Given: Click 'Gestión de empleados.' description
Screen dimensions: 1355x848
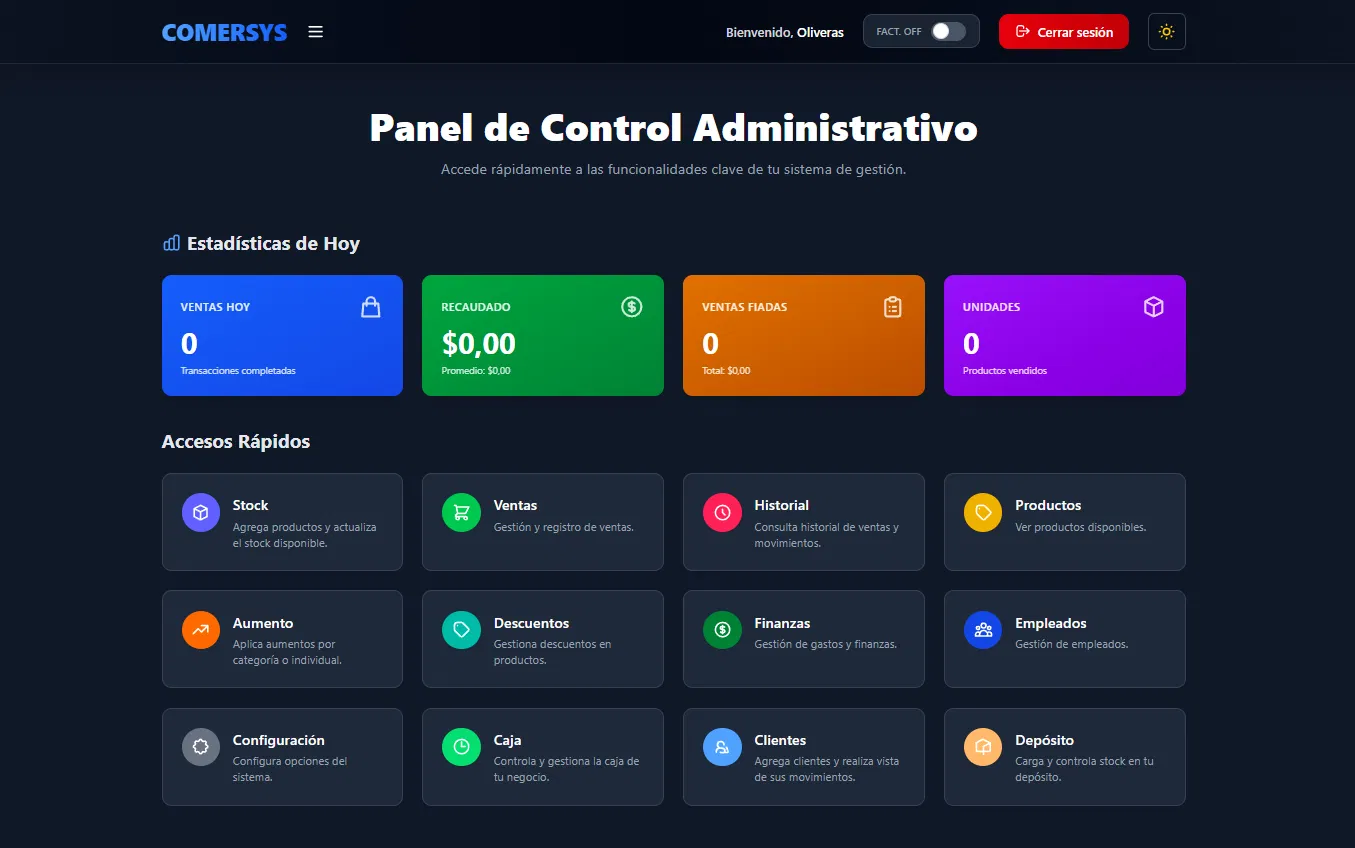Looking at the screenshot, I should tap(1072, 644).
